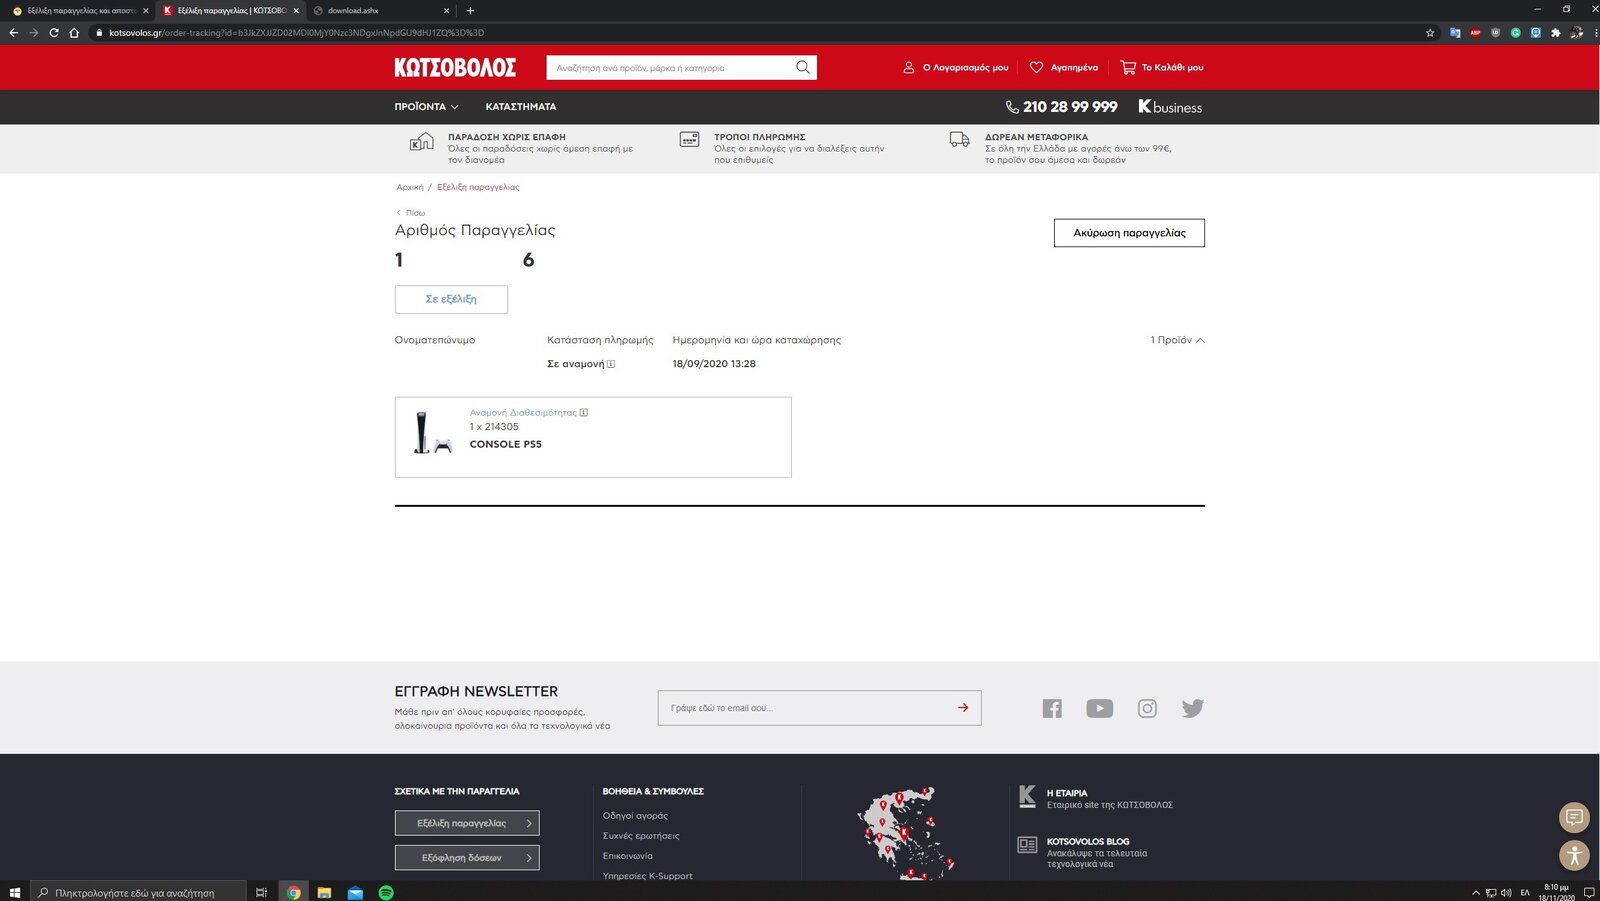
Task: Click ΠΑΡΑΔΟΣΗ ΧΩΡΙΣ ΕΠΑΦΗ house icon
Action: 421,142
